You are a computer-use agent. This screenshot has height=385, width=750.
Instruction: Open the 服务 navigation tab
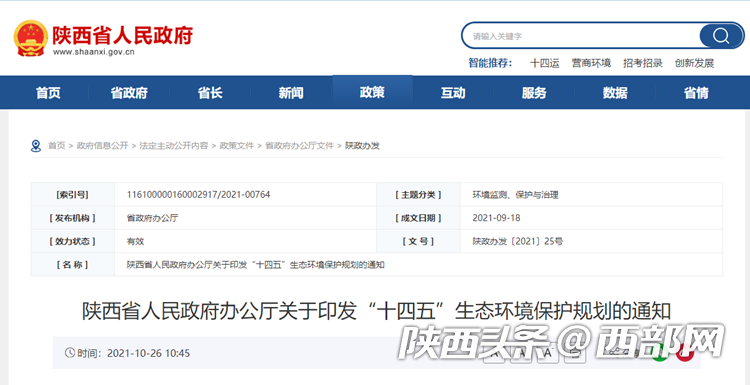tap(534, 92)
